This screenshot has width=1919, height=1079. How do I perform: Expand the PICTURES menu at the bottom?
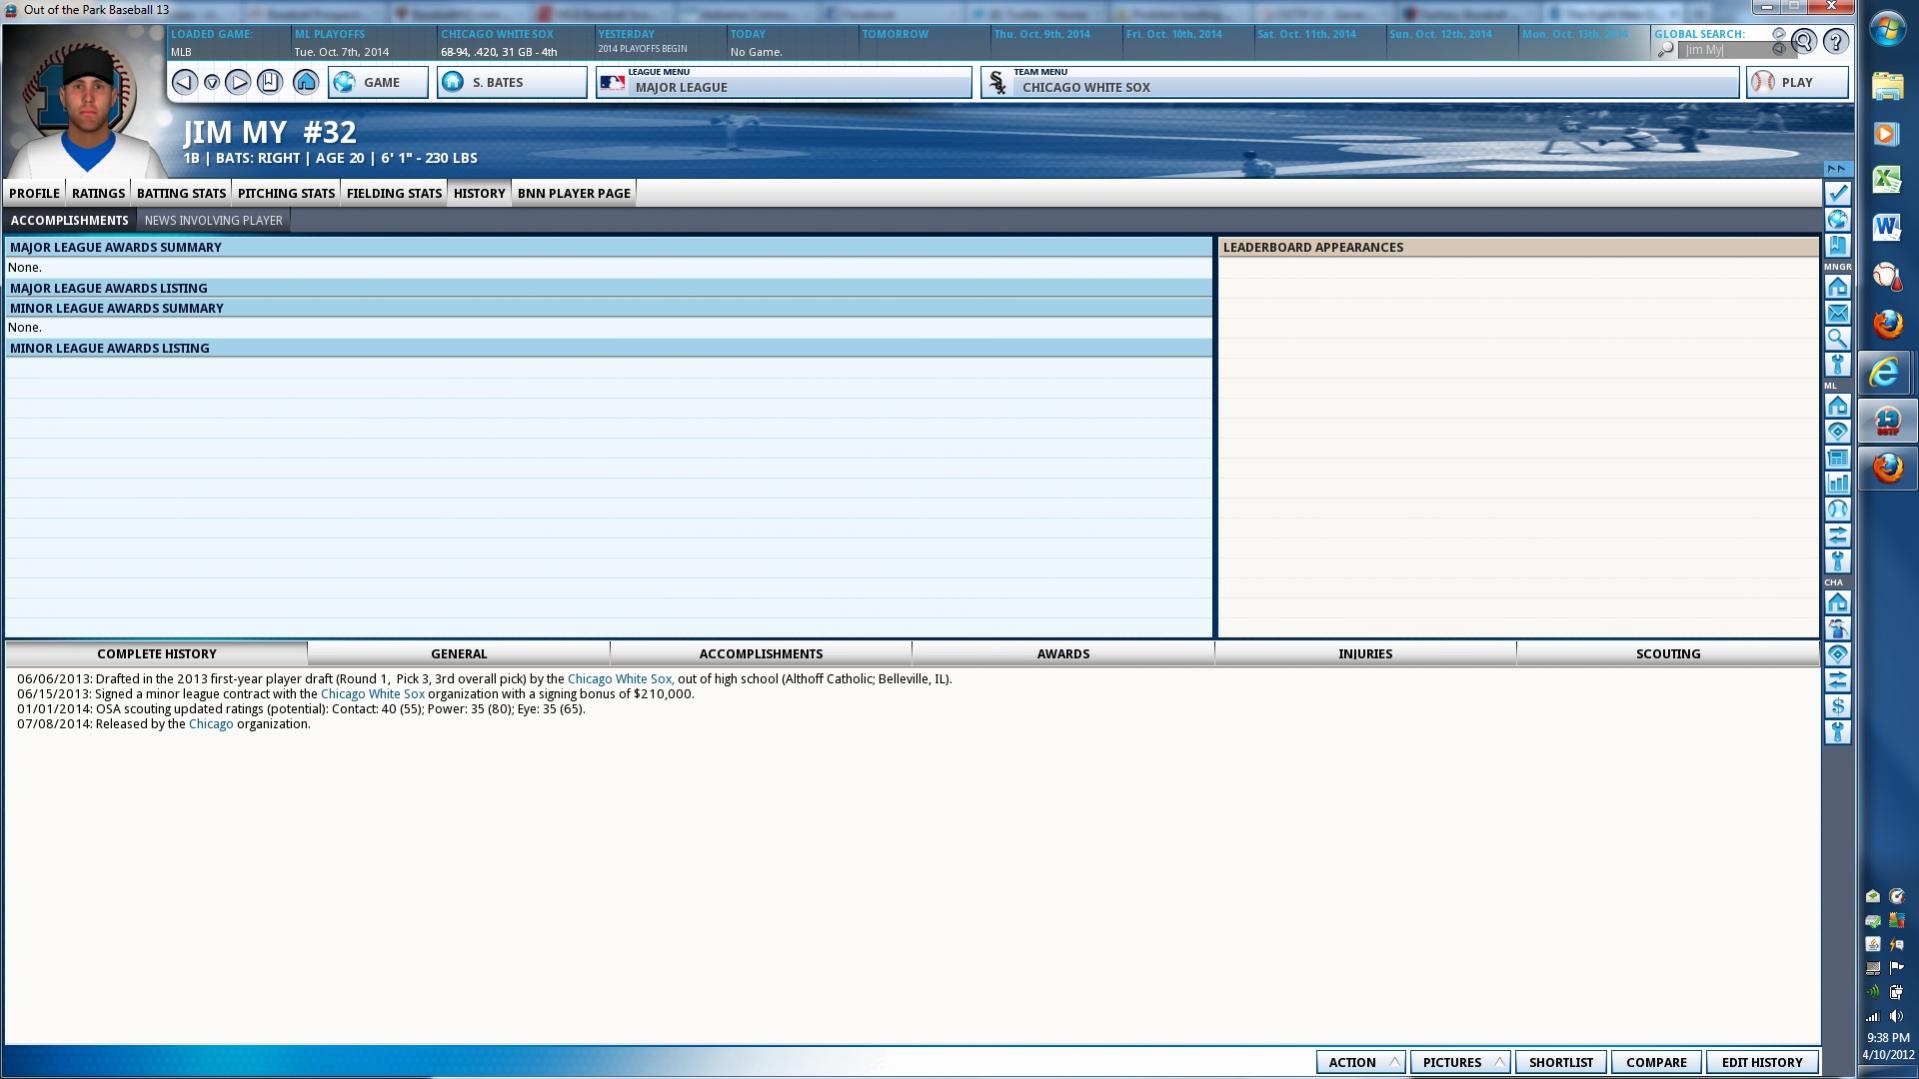[x=1460, y=1062]
